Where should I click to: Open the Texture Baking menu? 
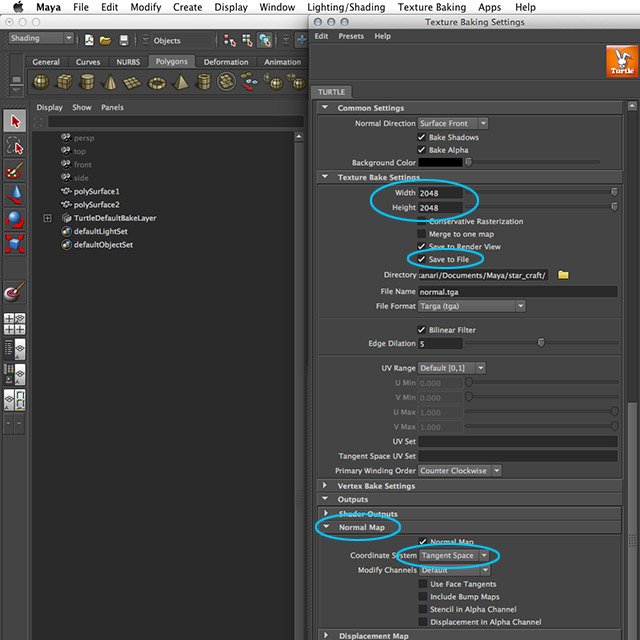coord(432,7)
